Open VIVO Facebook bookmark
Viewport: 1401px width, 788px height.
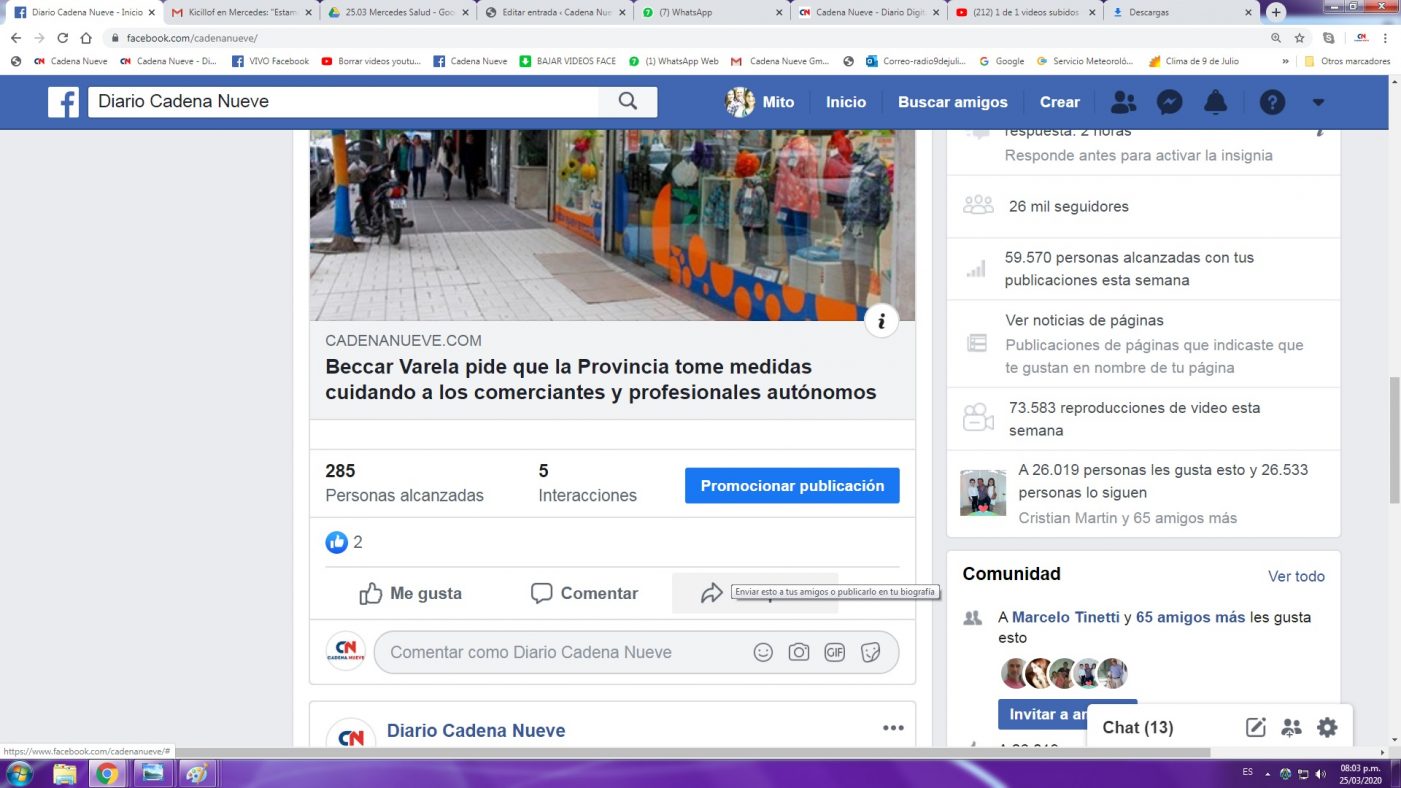270,61
